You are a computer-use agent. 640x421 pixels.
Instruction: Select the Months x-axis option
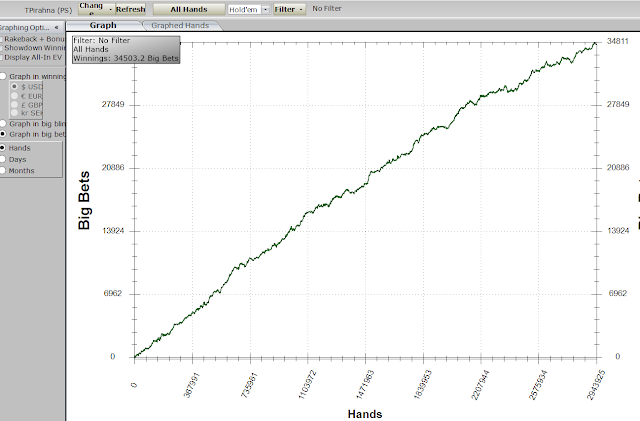2,171
